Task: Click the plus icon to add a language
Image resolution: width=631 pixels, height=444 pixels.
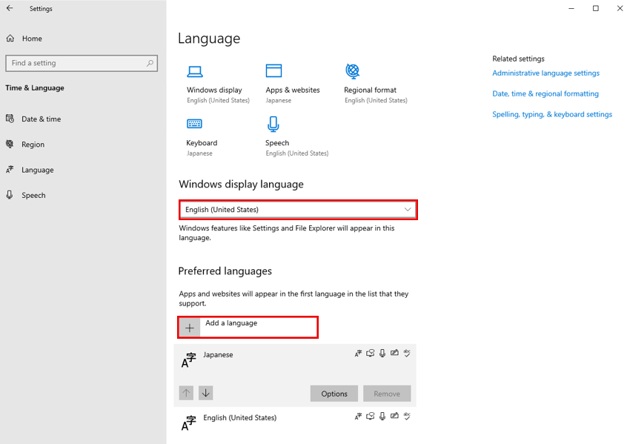Action: [x=190, y=327]
